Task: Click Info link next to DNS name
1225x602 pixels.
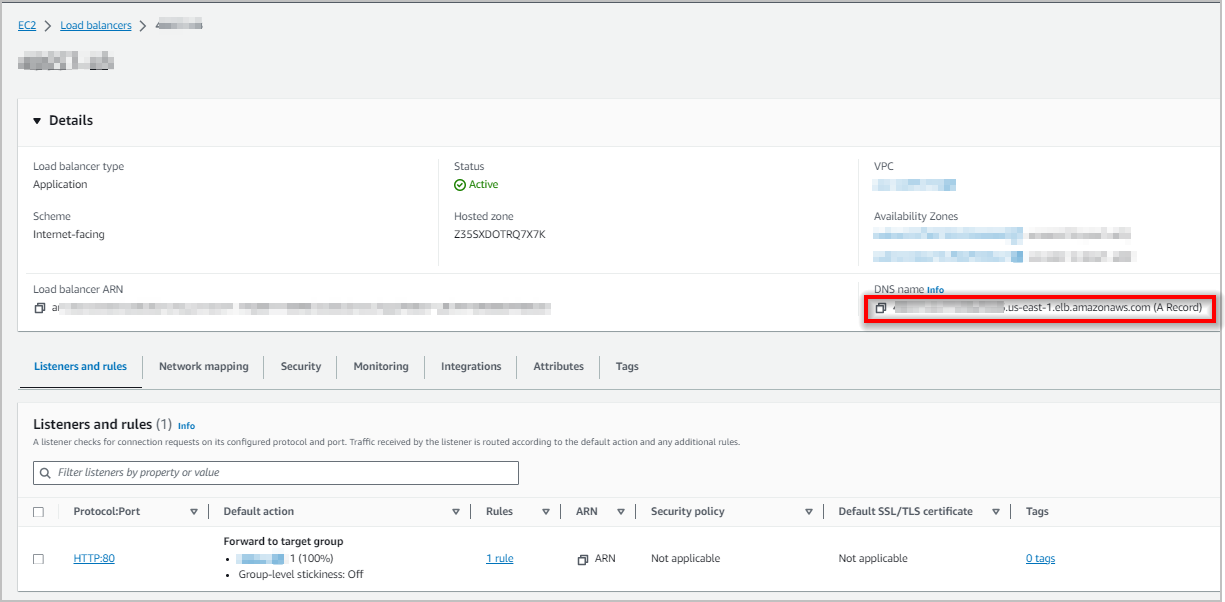Action: pos(935,290)
